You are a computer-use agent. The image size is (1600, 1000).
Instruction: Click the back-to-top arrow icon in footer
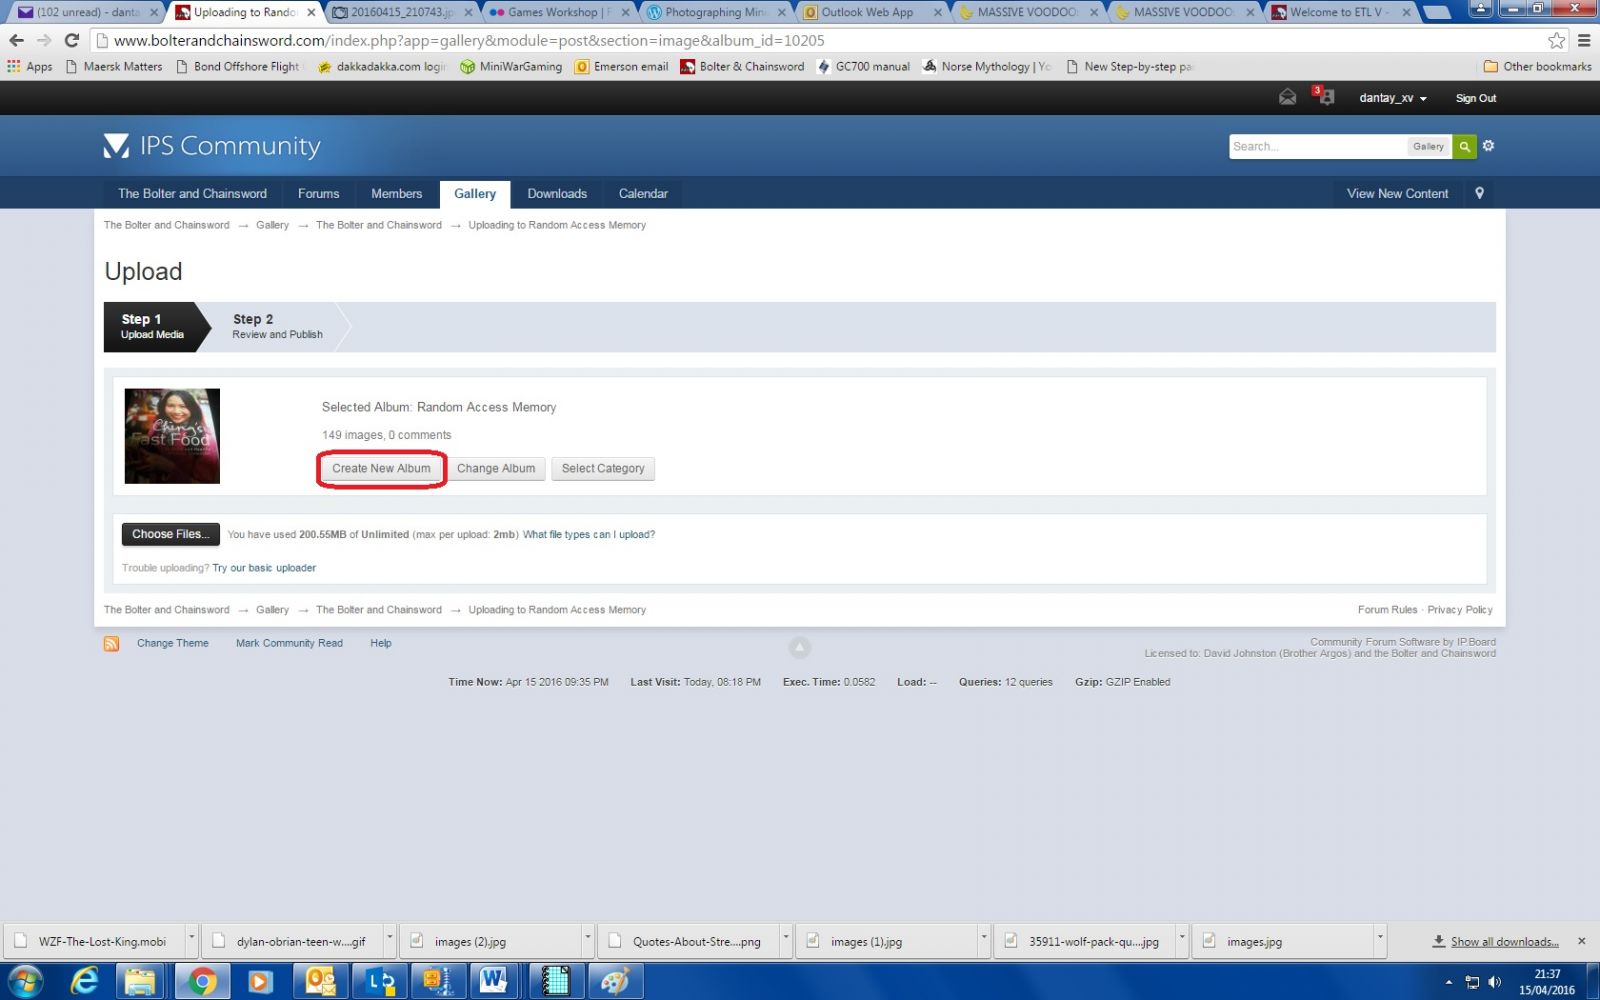(x=799, y=647)
